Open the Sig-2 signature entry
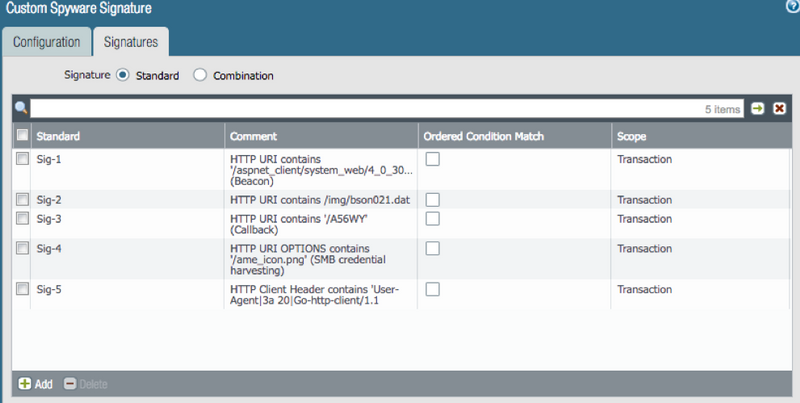The width and height of the screenshot is (800, 403). click(49, 200)
